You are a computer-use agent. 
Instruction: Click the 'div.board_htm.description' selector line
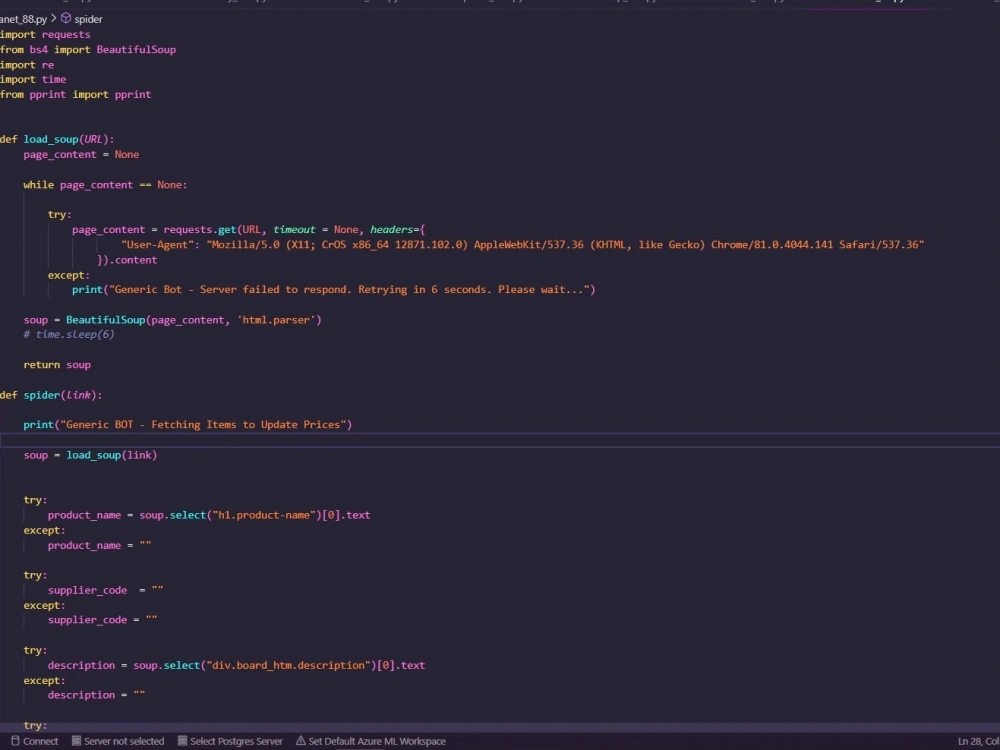pyautogui.click(x=236, y=665)
